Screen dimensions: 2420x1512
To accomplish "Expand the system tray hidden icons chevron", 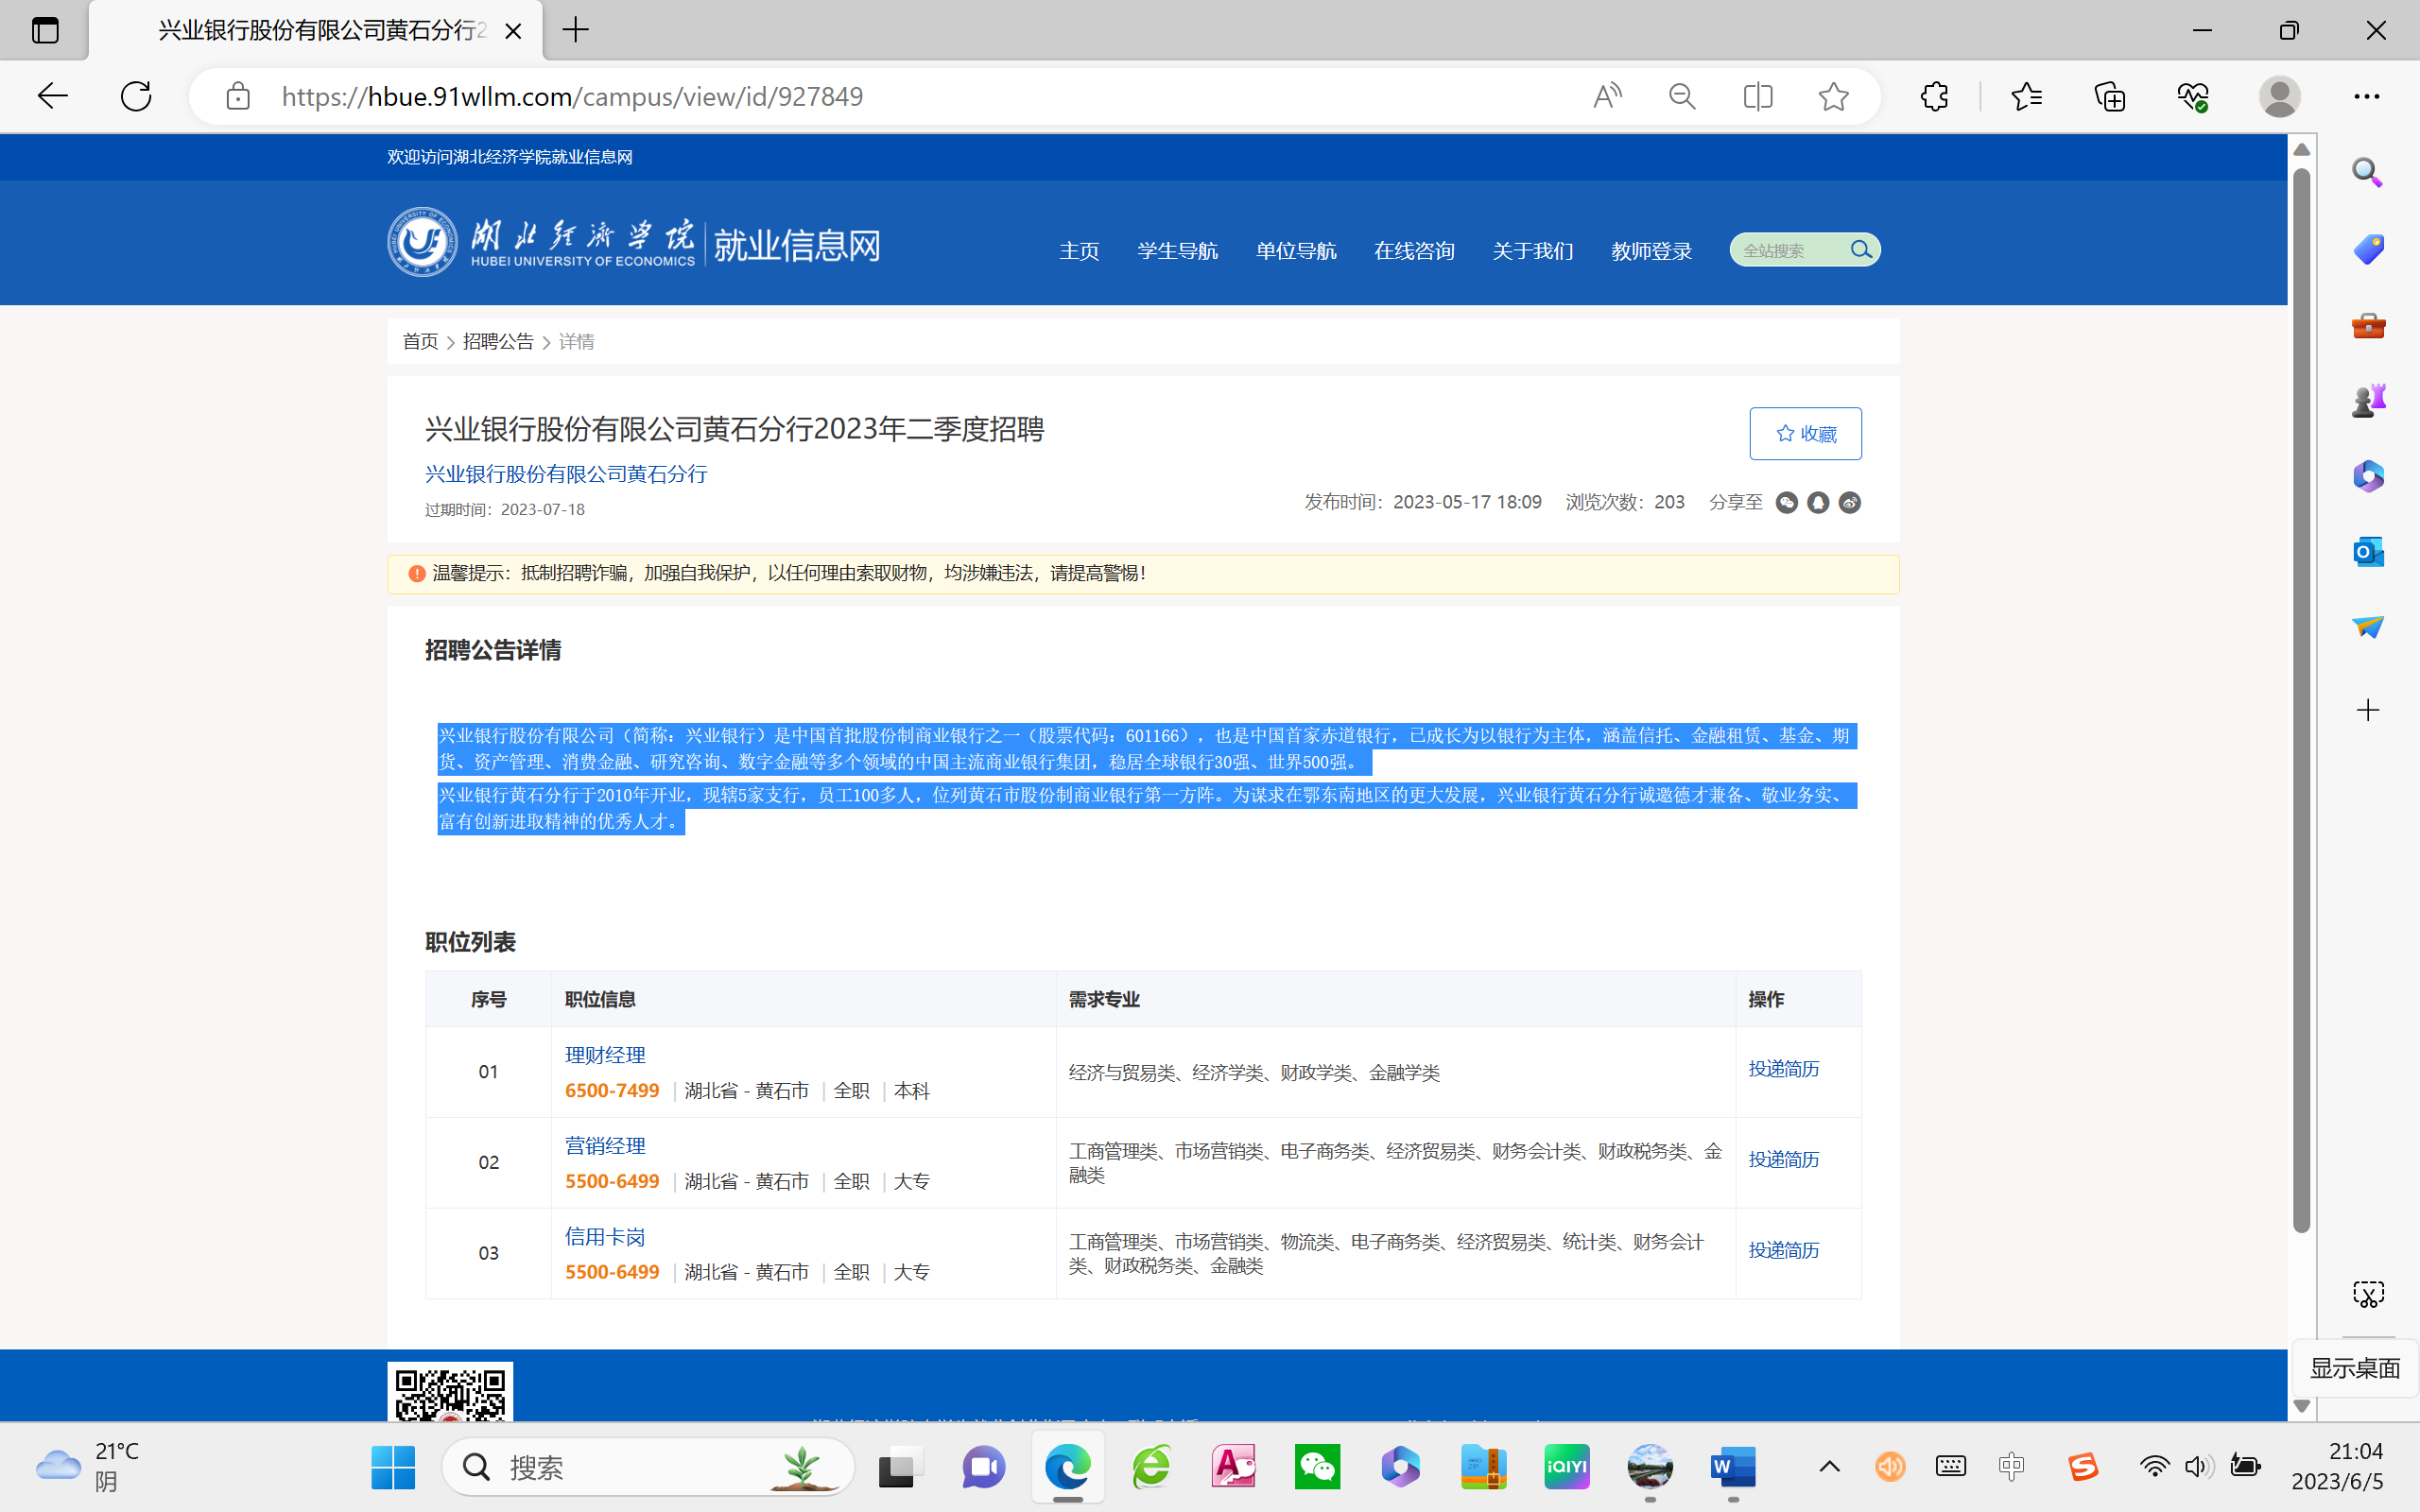I will (1829, 1467).
